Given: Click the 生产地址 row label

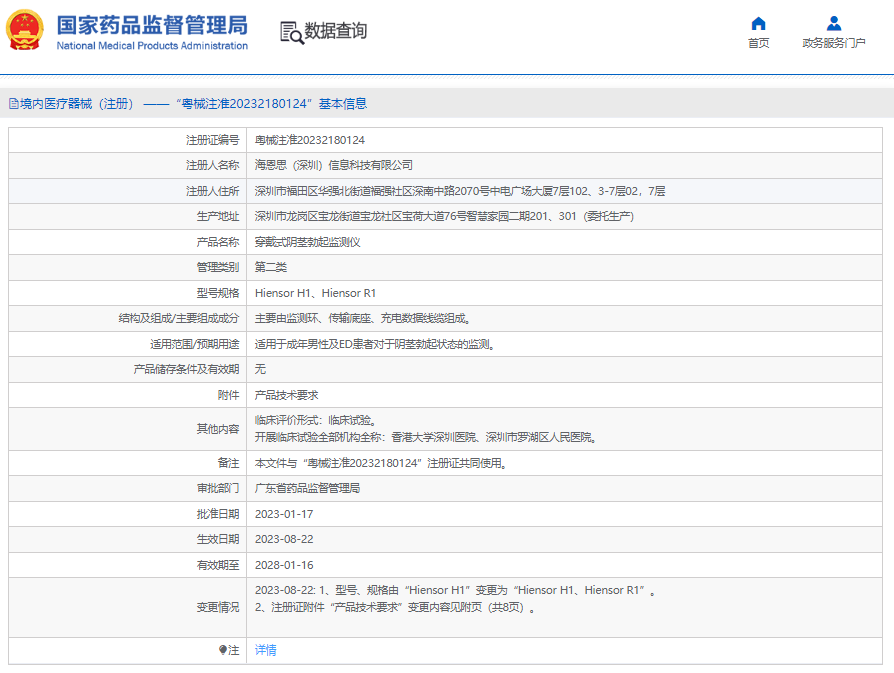Looking at the screenshot, I should [218, 216].
